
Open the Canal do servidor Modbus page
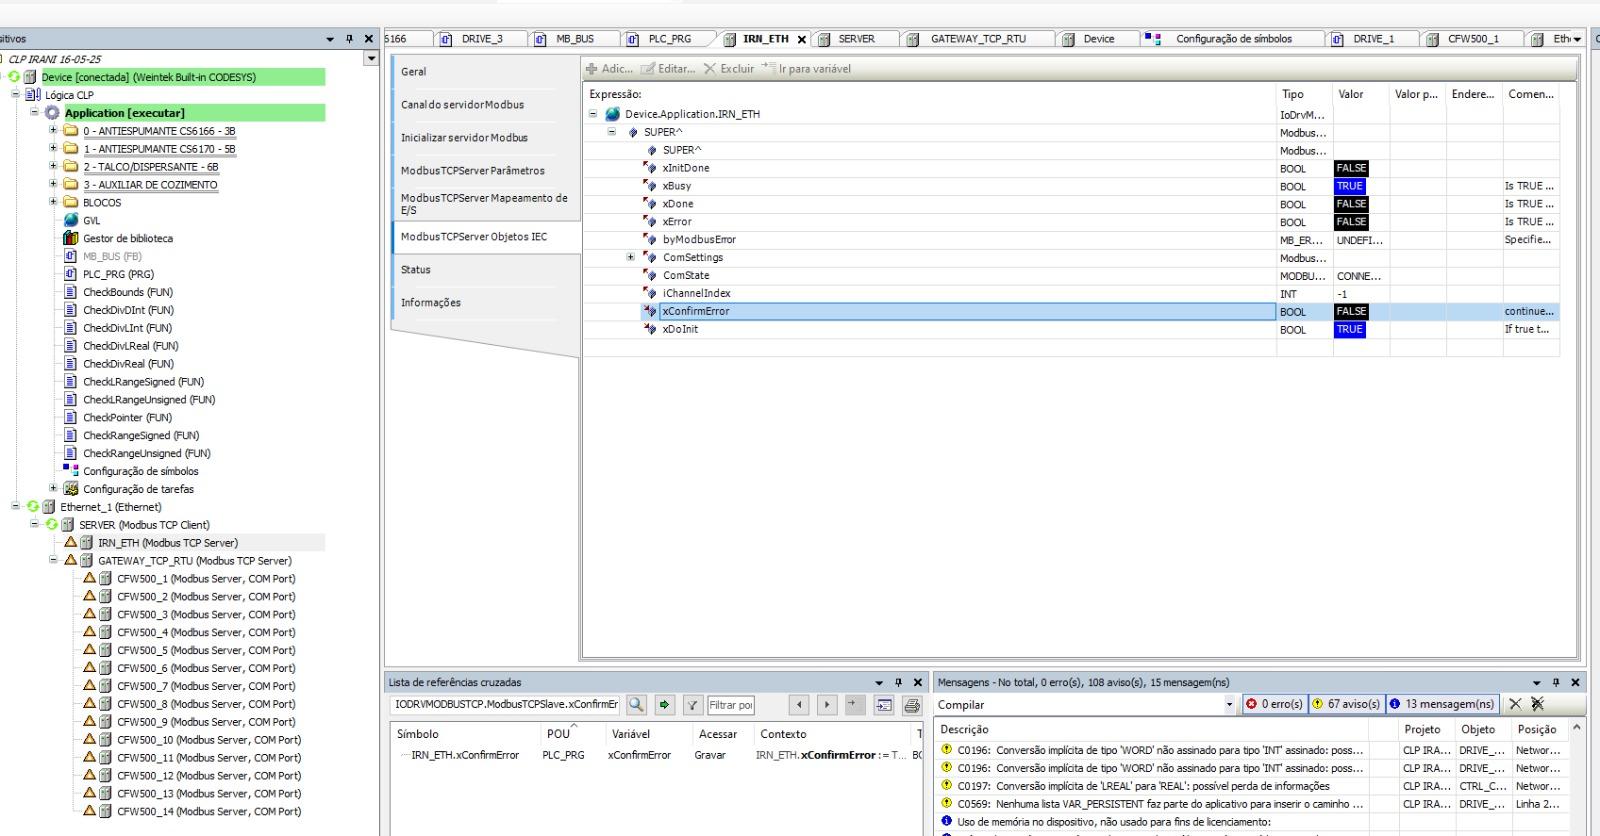(463, 105)
